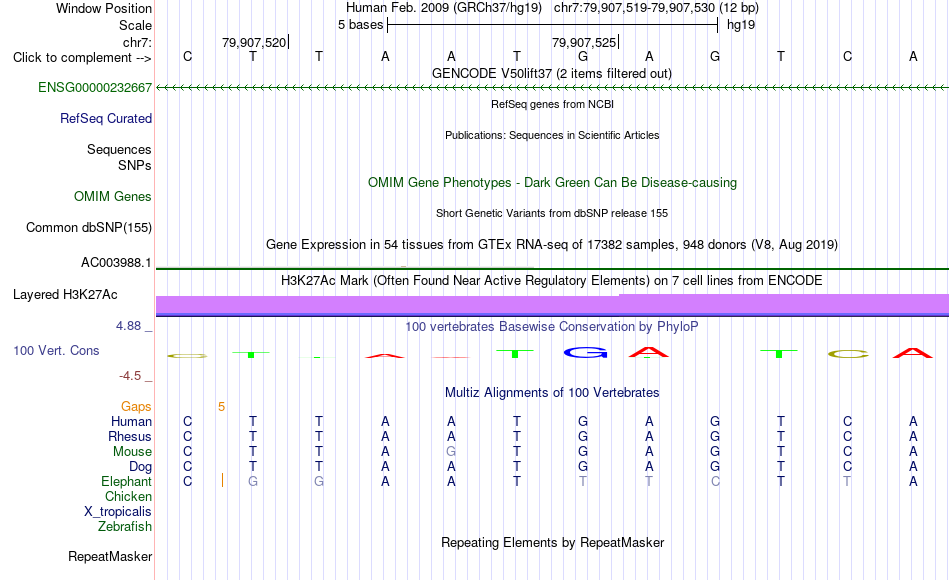Select the X_tropicalis alignment row label
Image resolution: width=950 pixels, height=580 pixels.
(x=118, y=512)
